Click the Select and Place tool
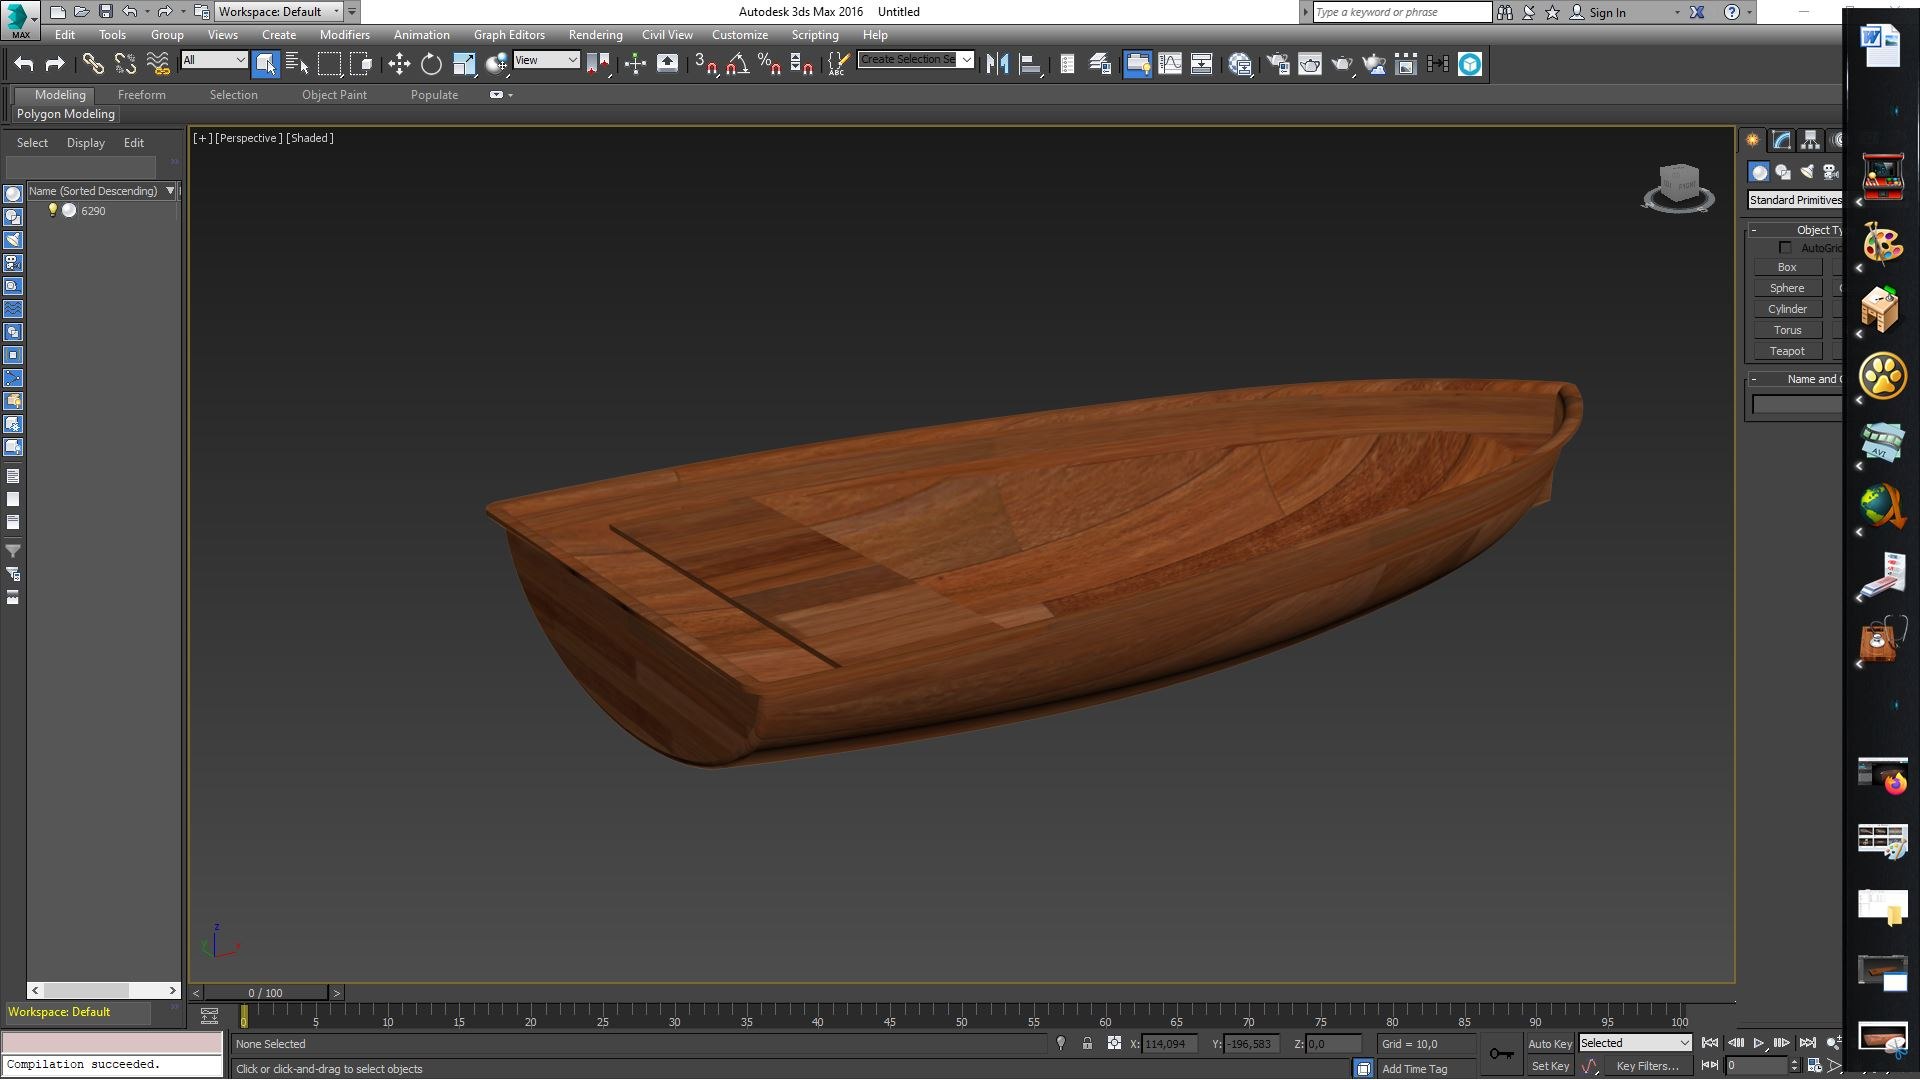 coord(496,64)
